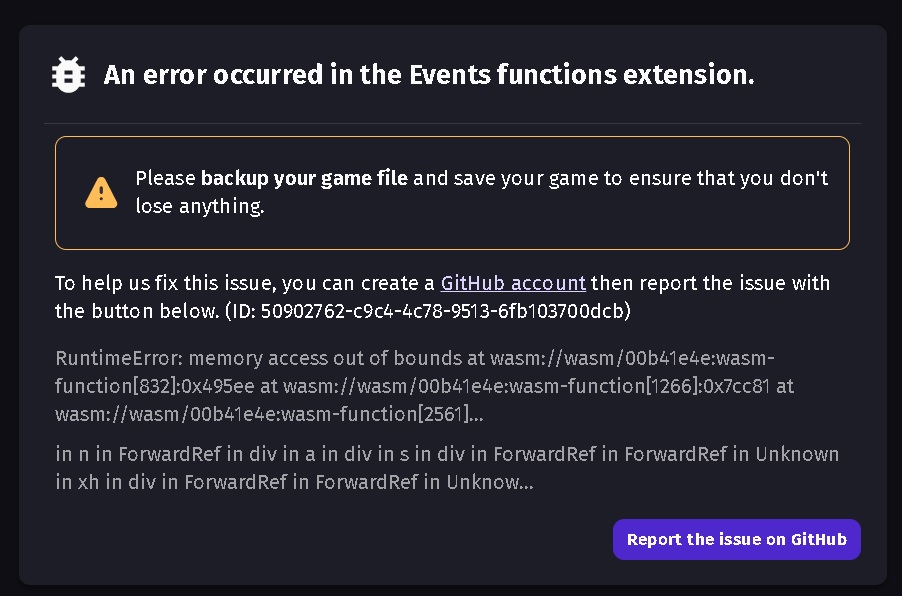Viewport: 902px width, 596px height.
Task: Open the GitHub account link
Action: [513, 283]
